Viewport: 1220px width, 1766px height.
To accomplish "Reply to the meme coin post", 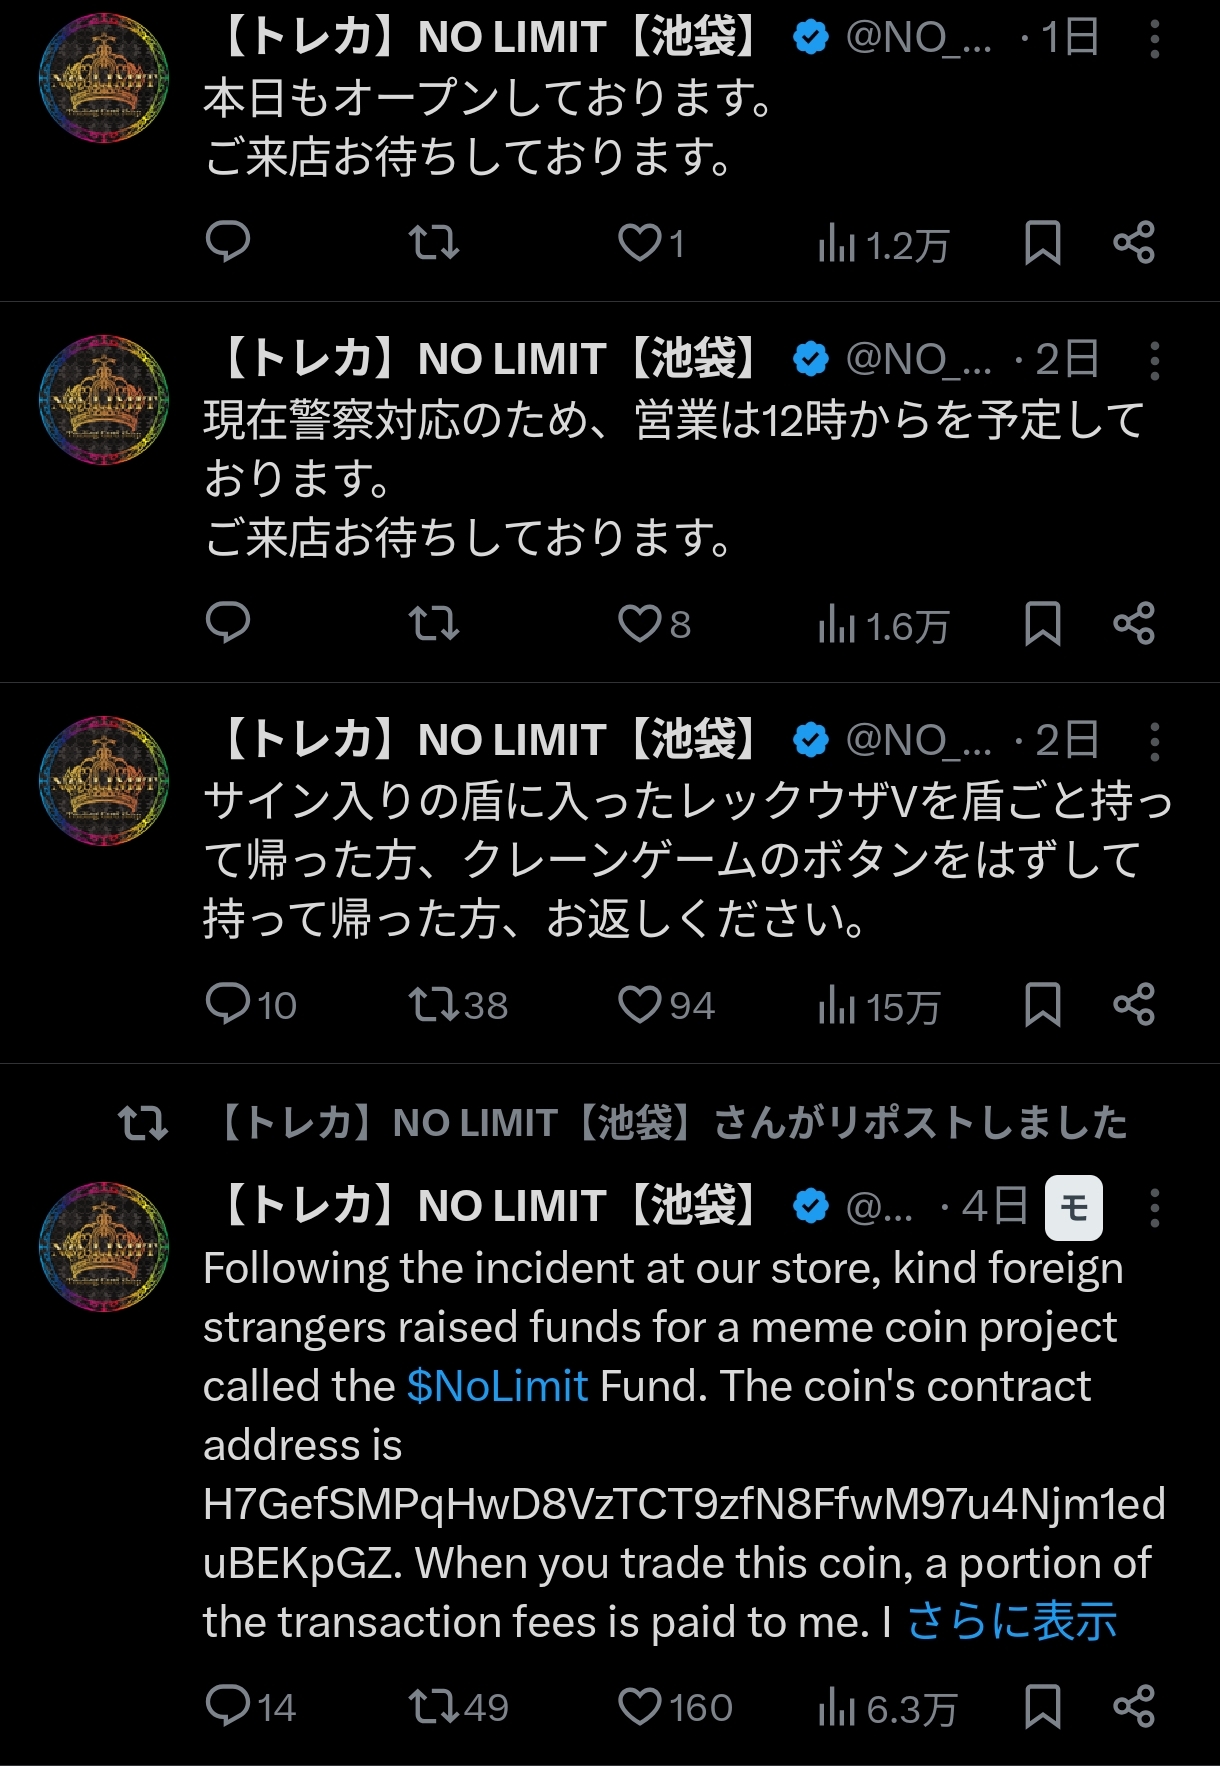I will [x=227, y=1706].
